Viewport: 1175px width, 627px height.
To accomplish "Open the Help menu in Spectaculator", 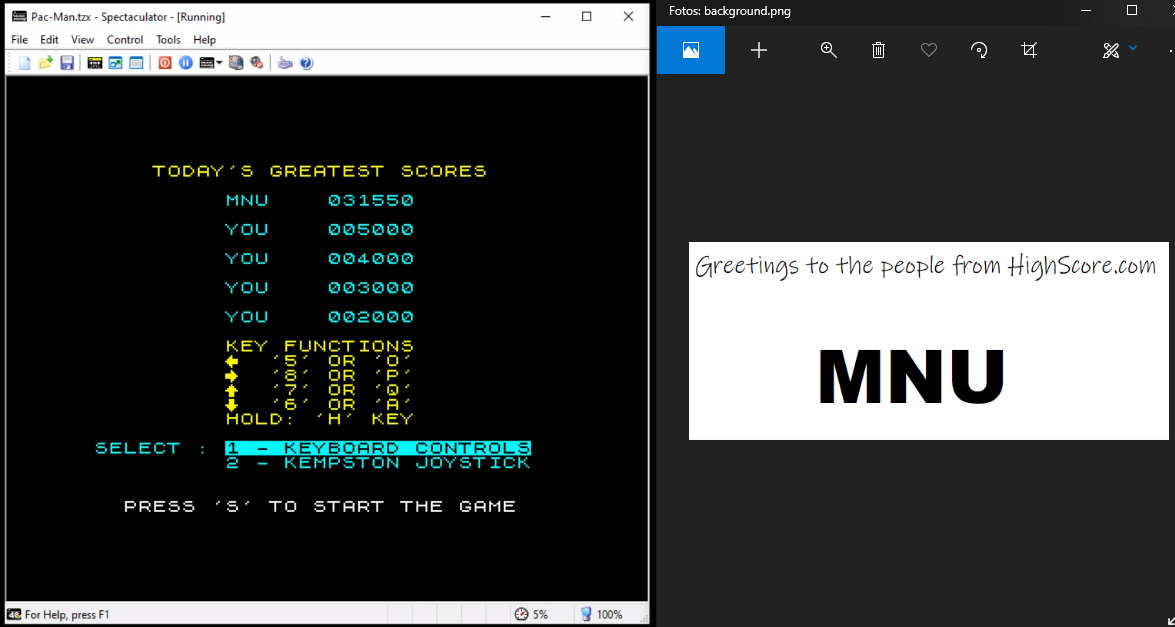I will click(205, 40).
